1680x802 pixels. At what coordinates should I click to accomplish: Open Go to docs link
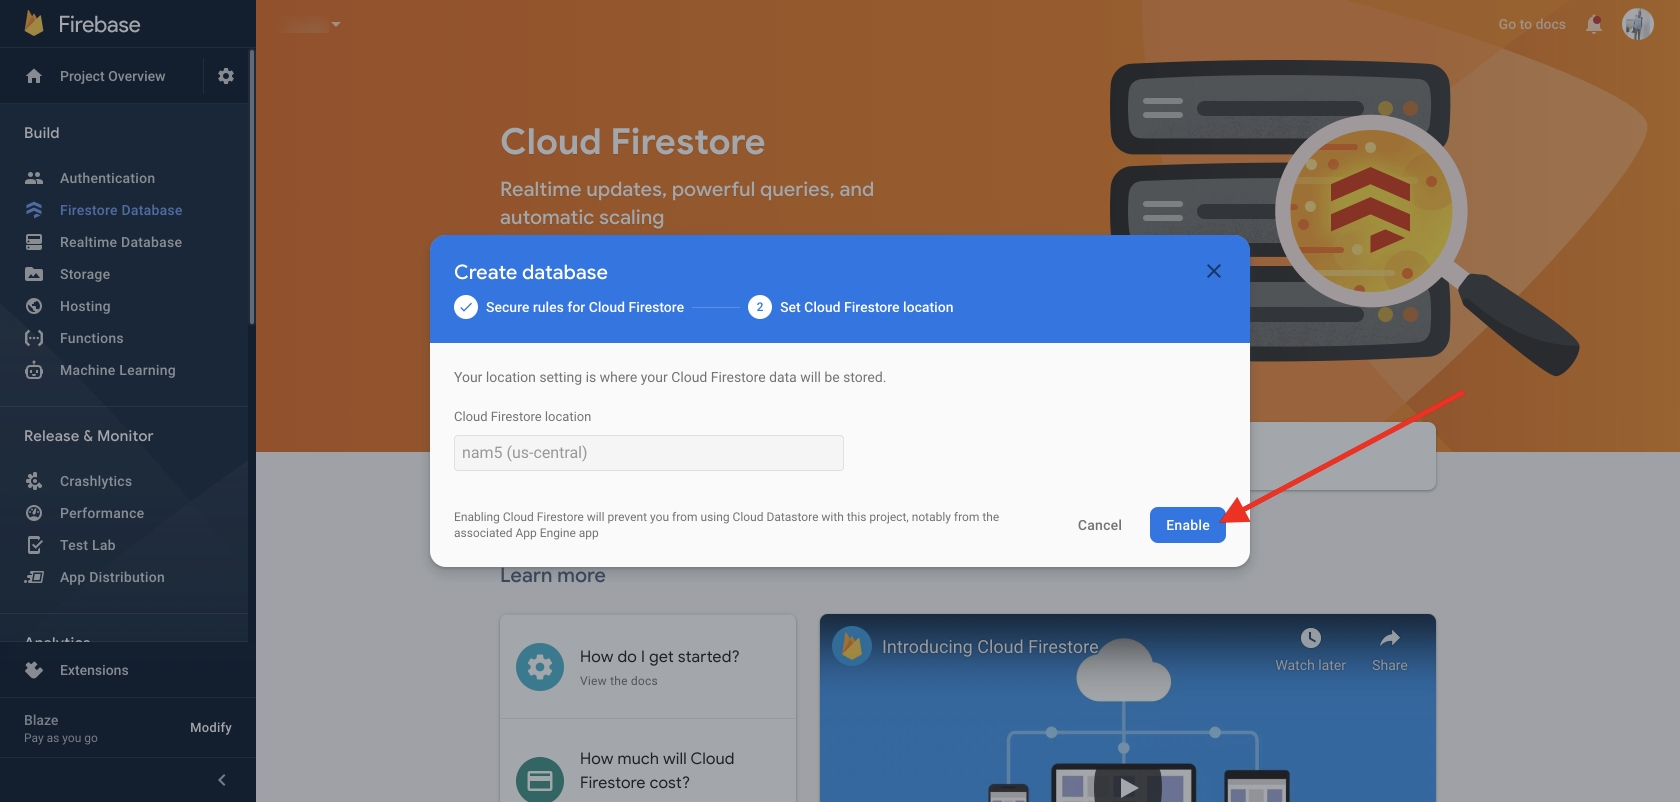(1531, 24)
